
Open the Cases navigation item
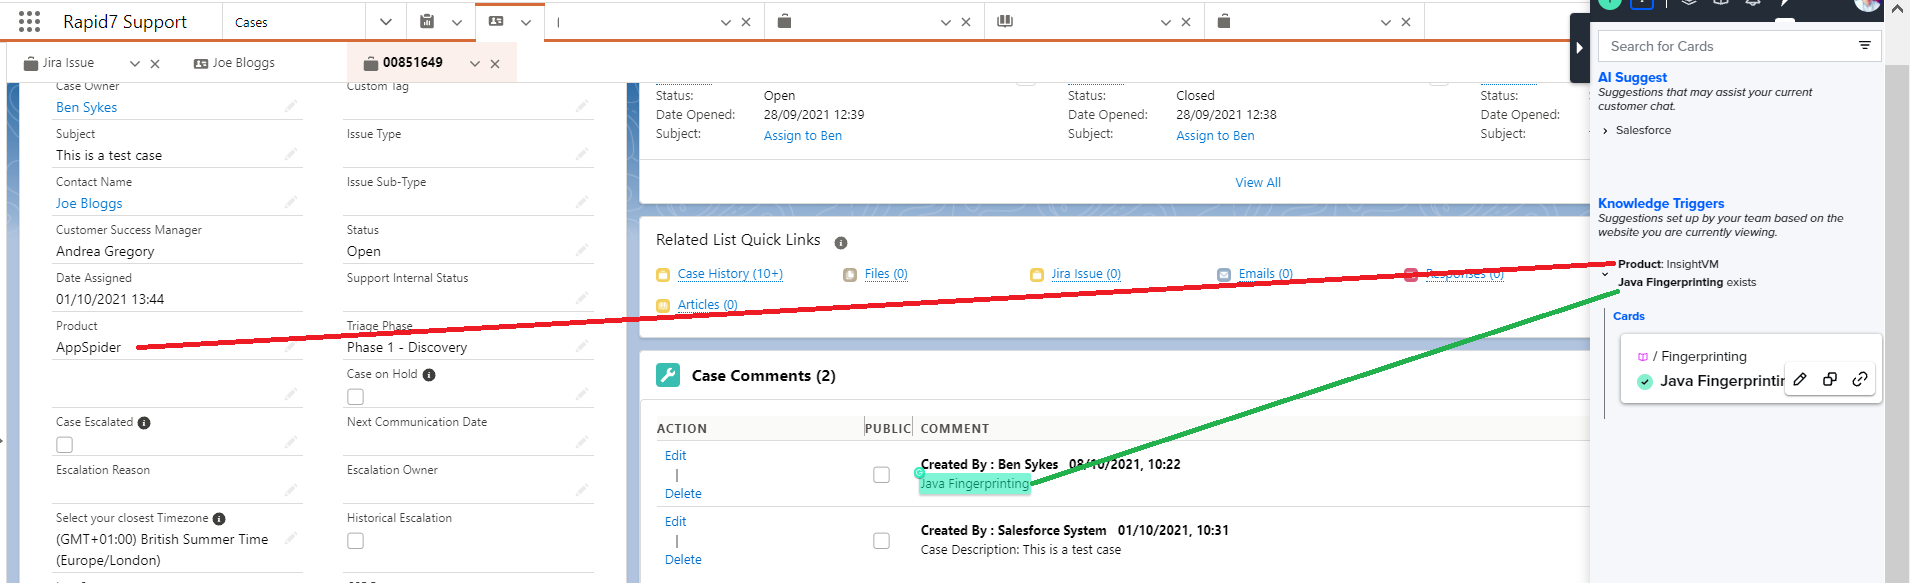tap(251, 22)
